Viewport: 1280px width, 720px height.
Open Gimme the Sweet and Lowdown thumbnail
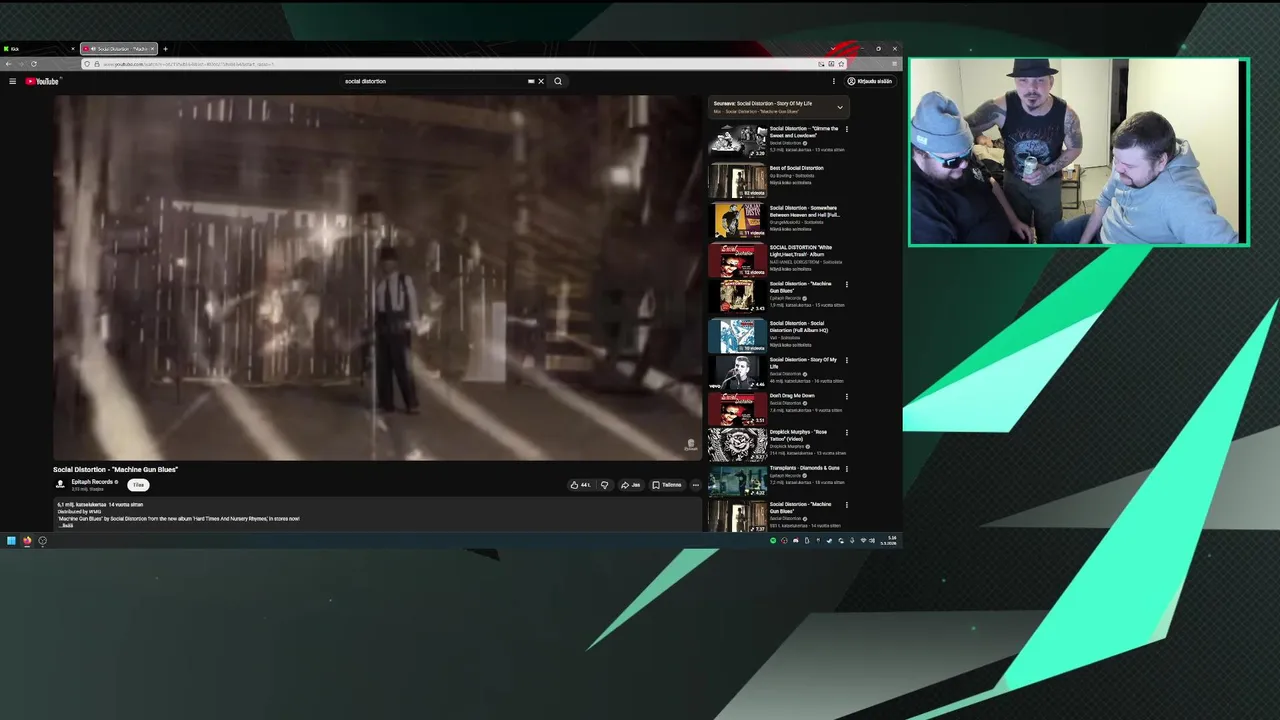pyautogui.click(x=737, y=140)
